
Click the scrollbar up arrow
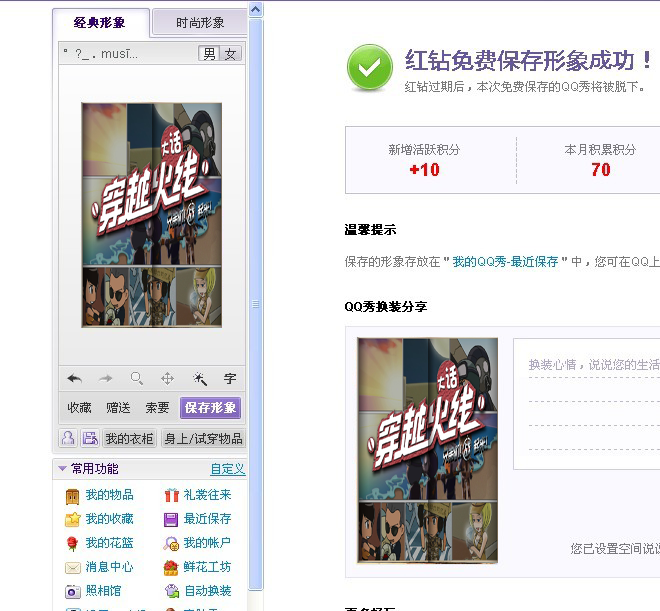pos(255,9)
